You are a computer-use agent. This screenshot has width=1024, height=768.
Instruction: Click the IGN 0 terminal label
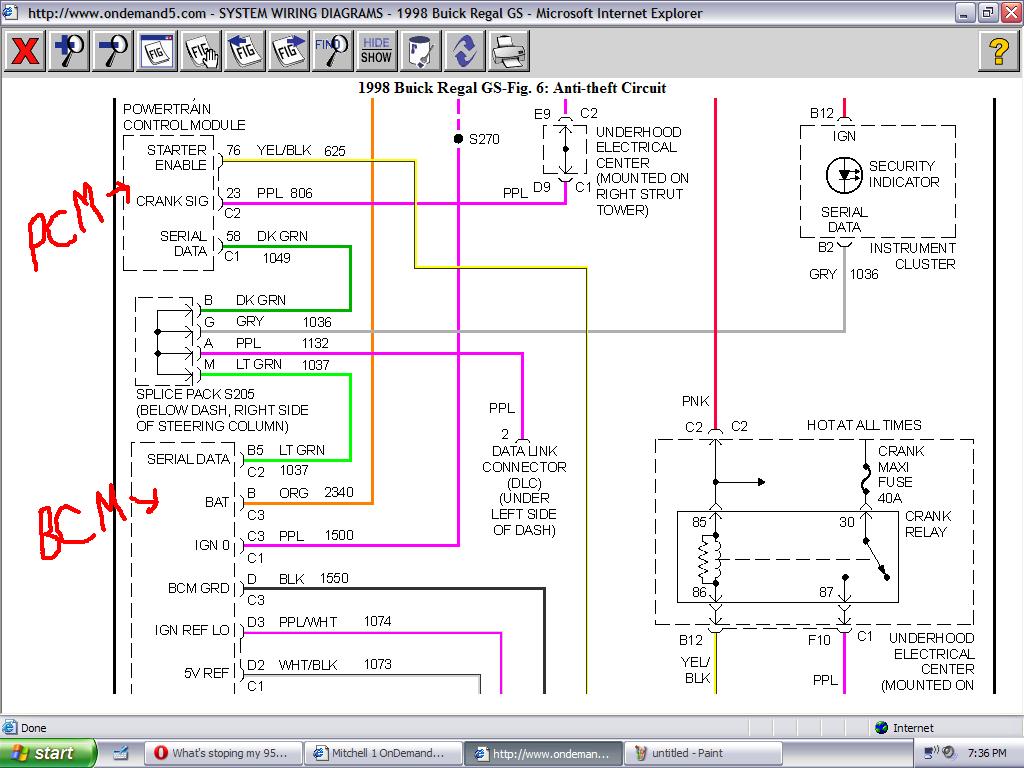point(212,545)
